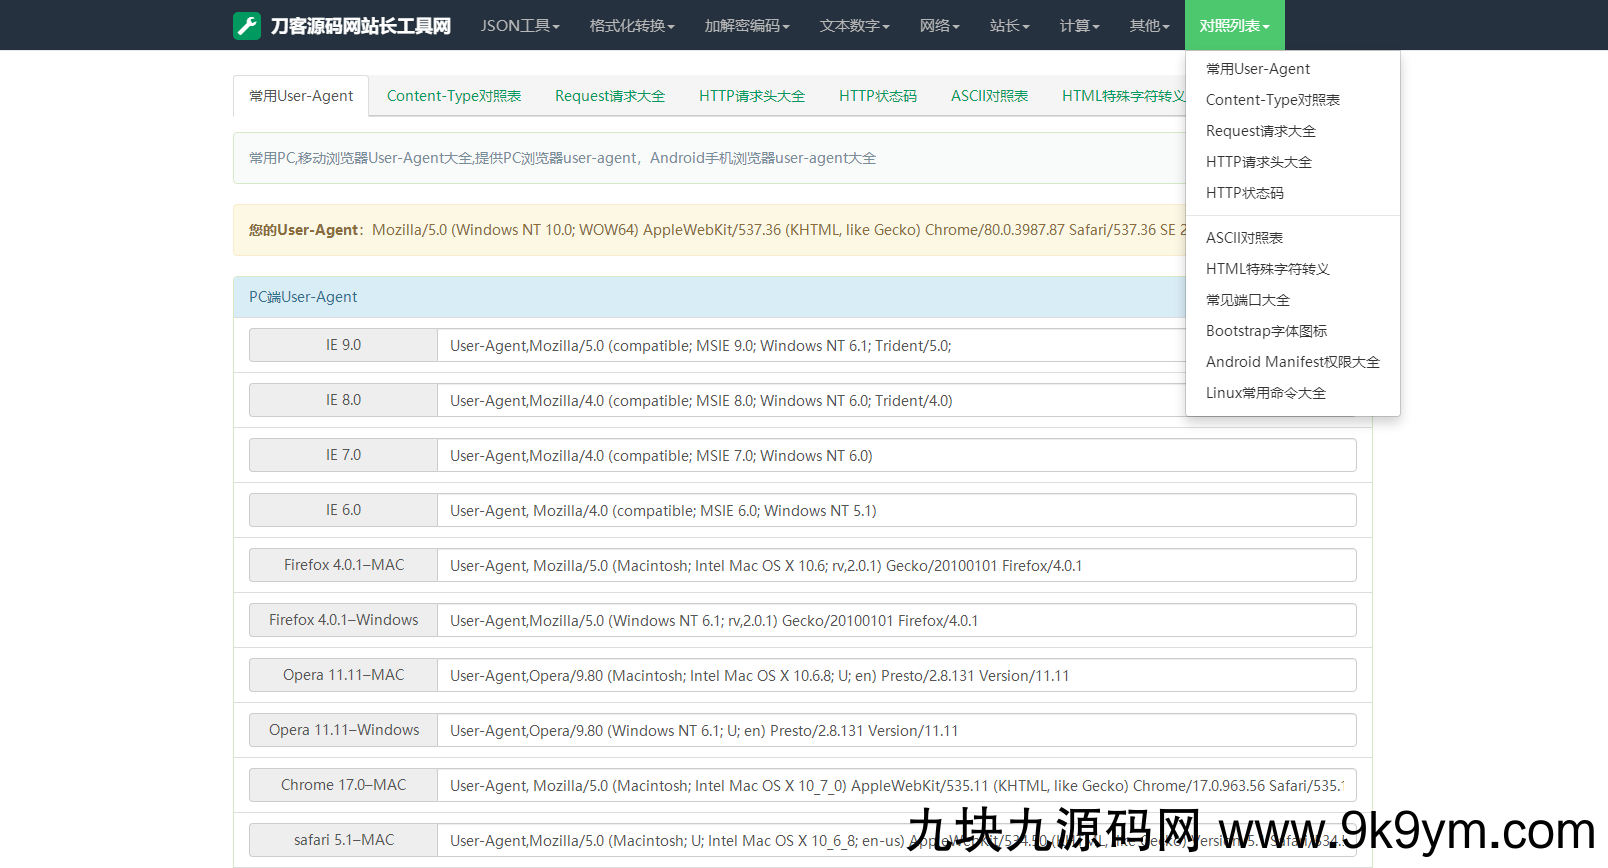1608x868 pixels.
Task: Click the 刀客源码网站长工具网 site title link
Action: pos(361,26)
